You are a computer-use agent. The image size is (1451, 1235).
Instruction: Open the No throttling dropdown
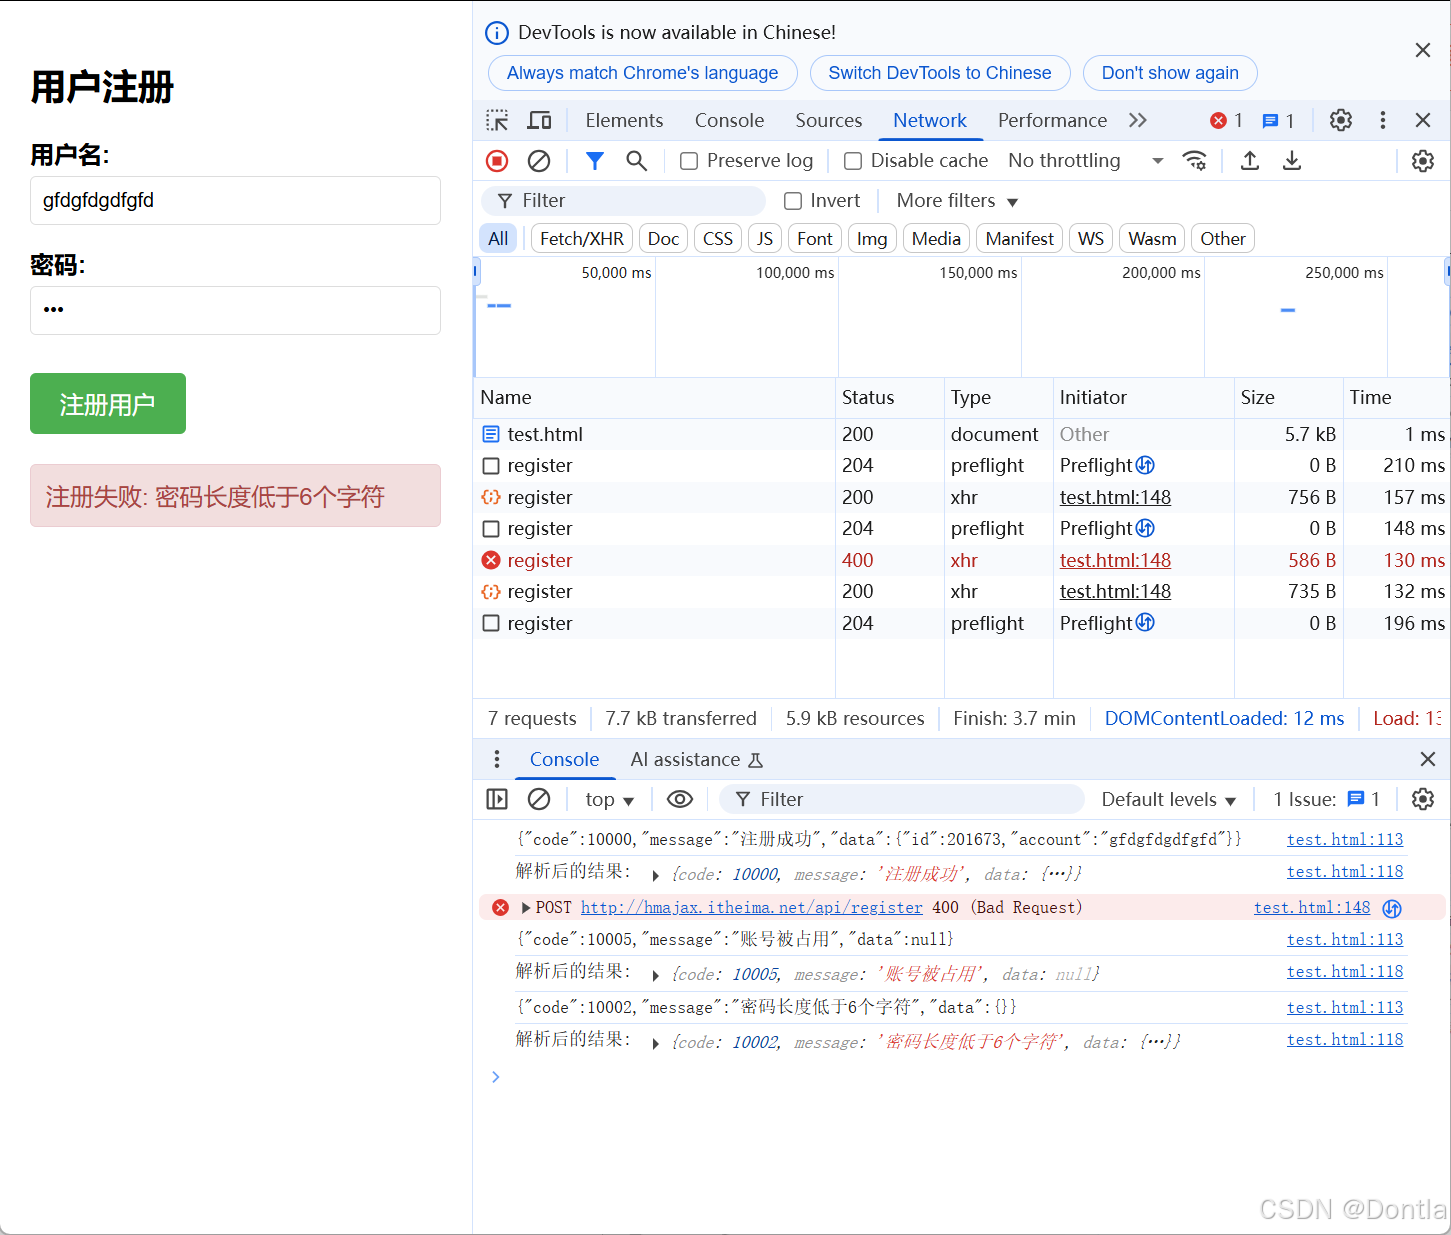(x=1085, y=161)
